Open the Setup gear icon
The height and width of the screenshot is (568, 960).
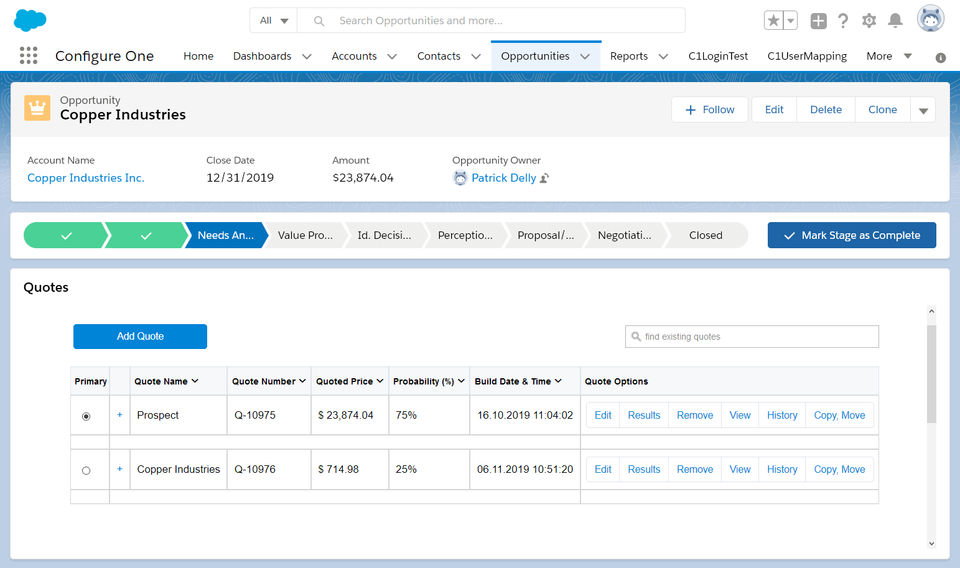[869, 21]
